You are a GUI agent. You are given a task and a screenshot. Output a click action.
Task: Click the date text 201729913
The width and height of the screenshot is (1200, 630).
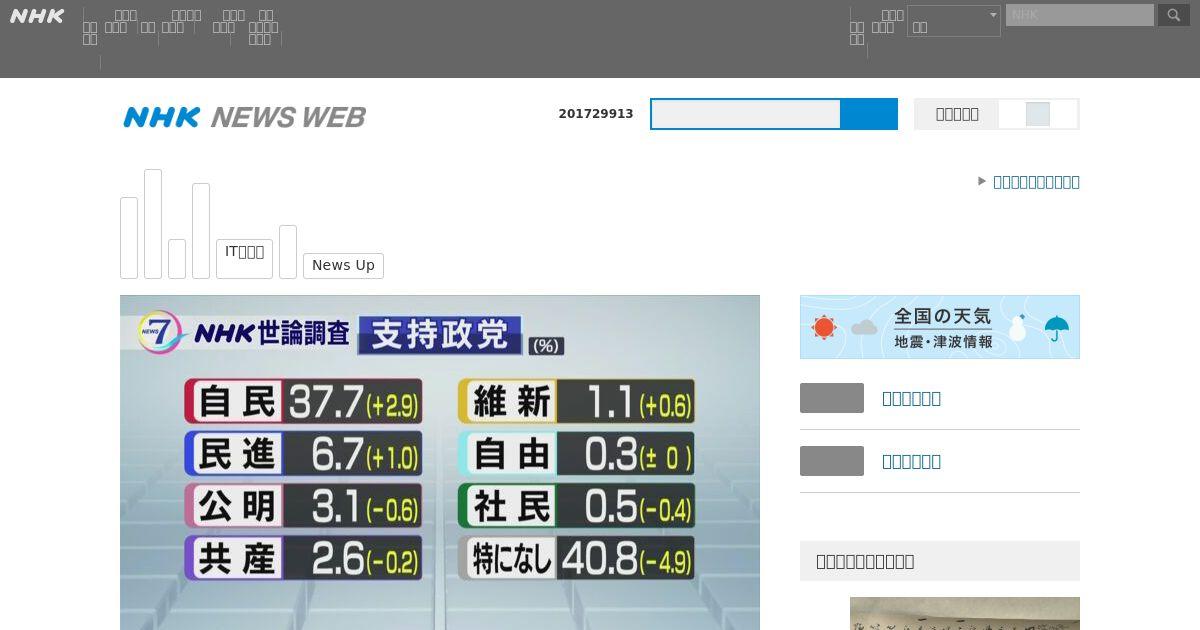[596, 114]
